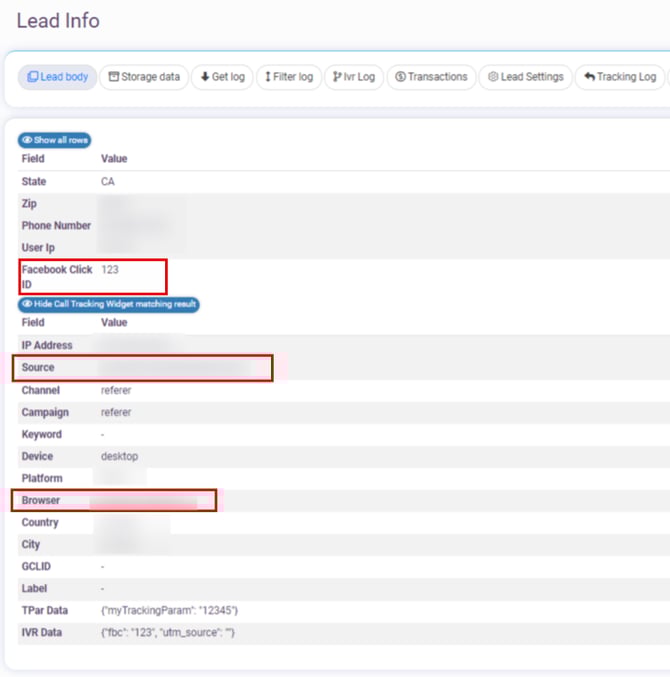Click the branch icon on Ivr Log
This screenshot has height=677, width=670.
click(337, 77)
